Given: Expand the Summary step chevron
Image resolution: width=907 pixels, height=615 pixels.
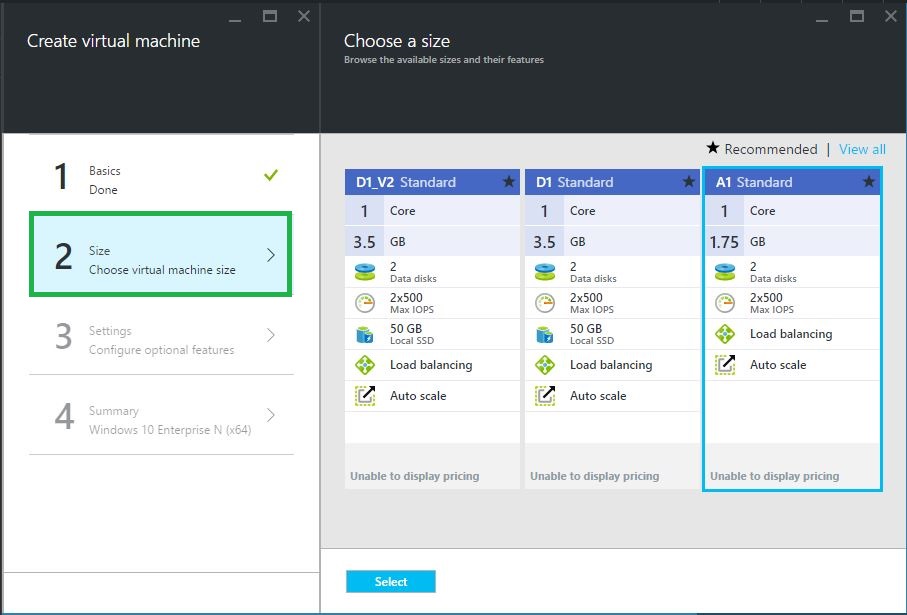Looking at the screenshot, I should (271, 415).
